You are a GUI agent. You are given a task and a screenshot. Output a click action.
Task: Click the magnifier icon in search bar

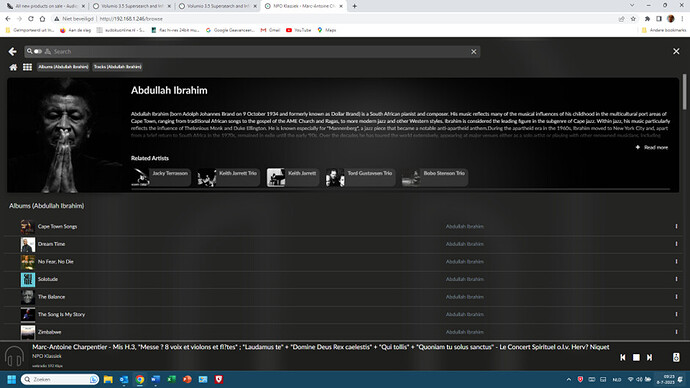click(x=29, y=51)
